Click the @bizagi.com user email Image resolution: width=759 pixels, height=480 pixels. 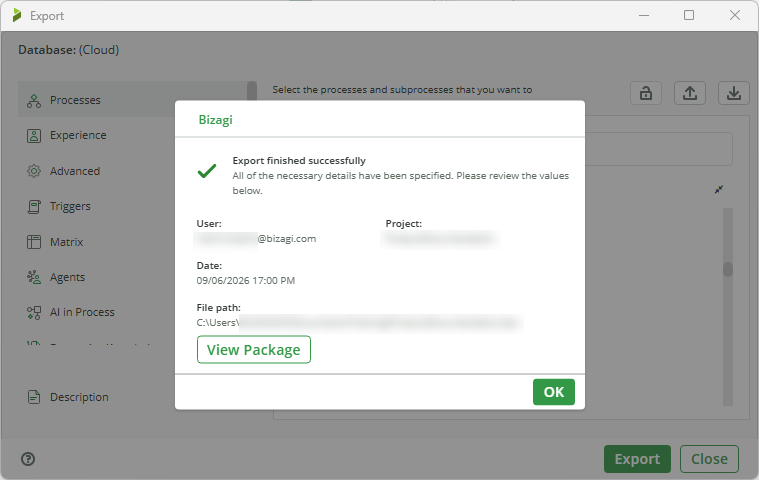[287, 239]
